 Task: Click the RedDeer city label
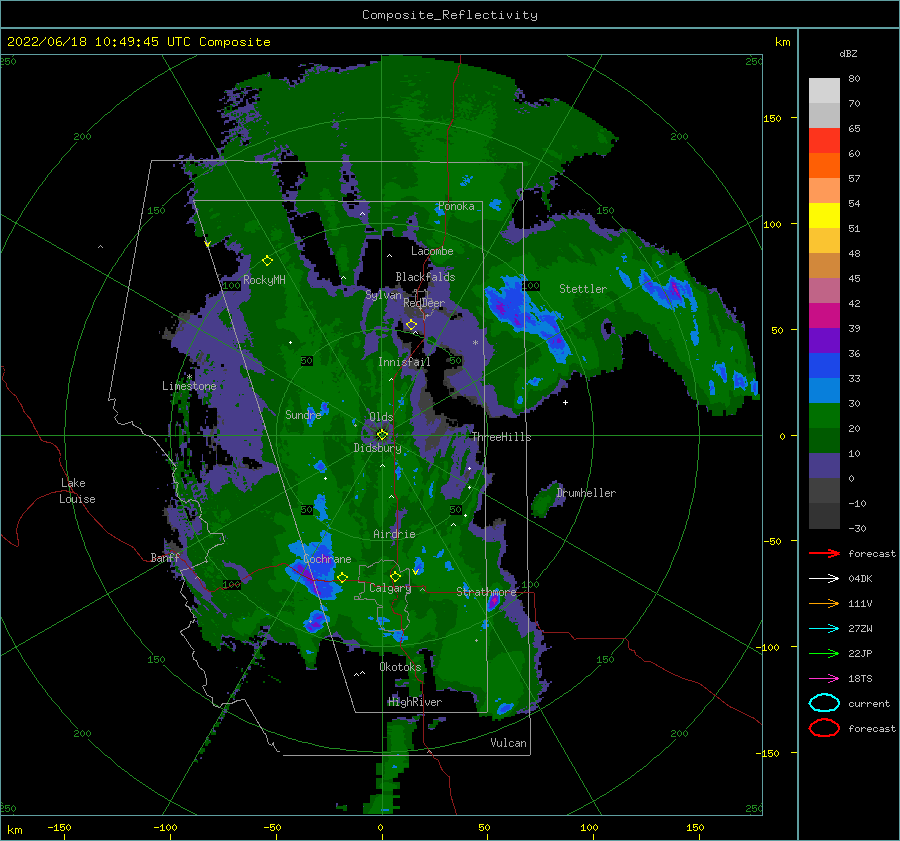(424, 303)
